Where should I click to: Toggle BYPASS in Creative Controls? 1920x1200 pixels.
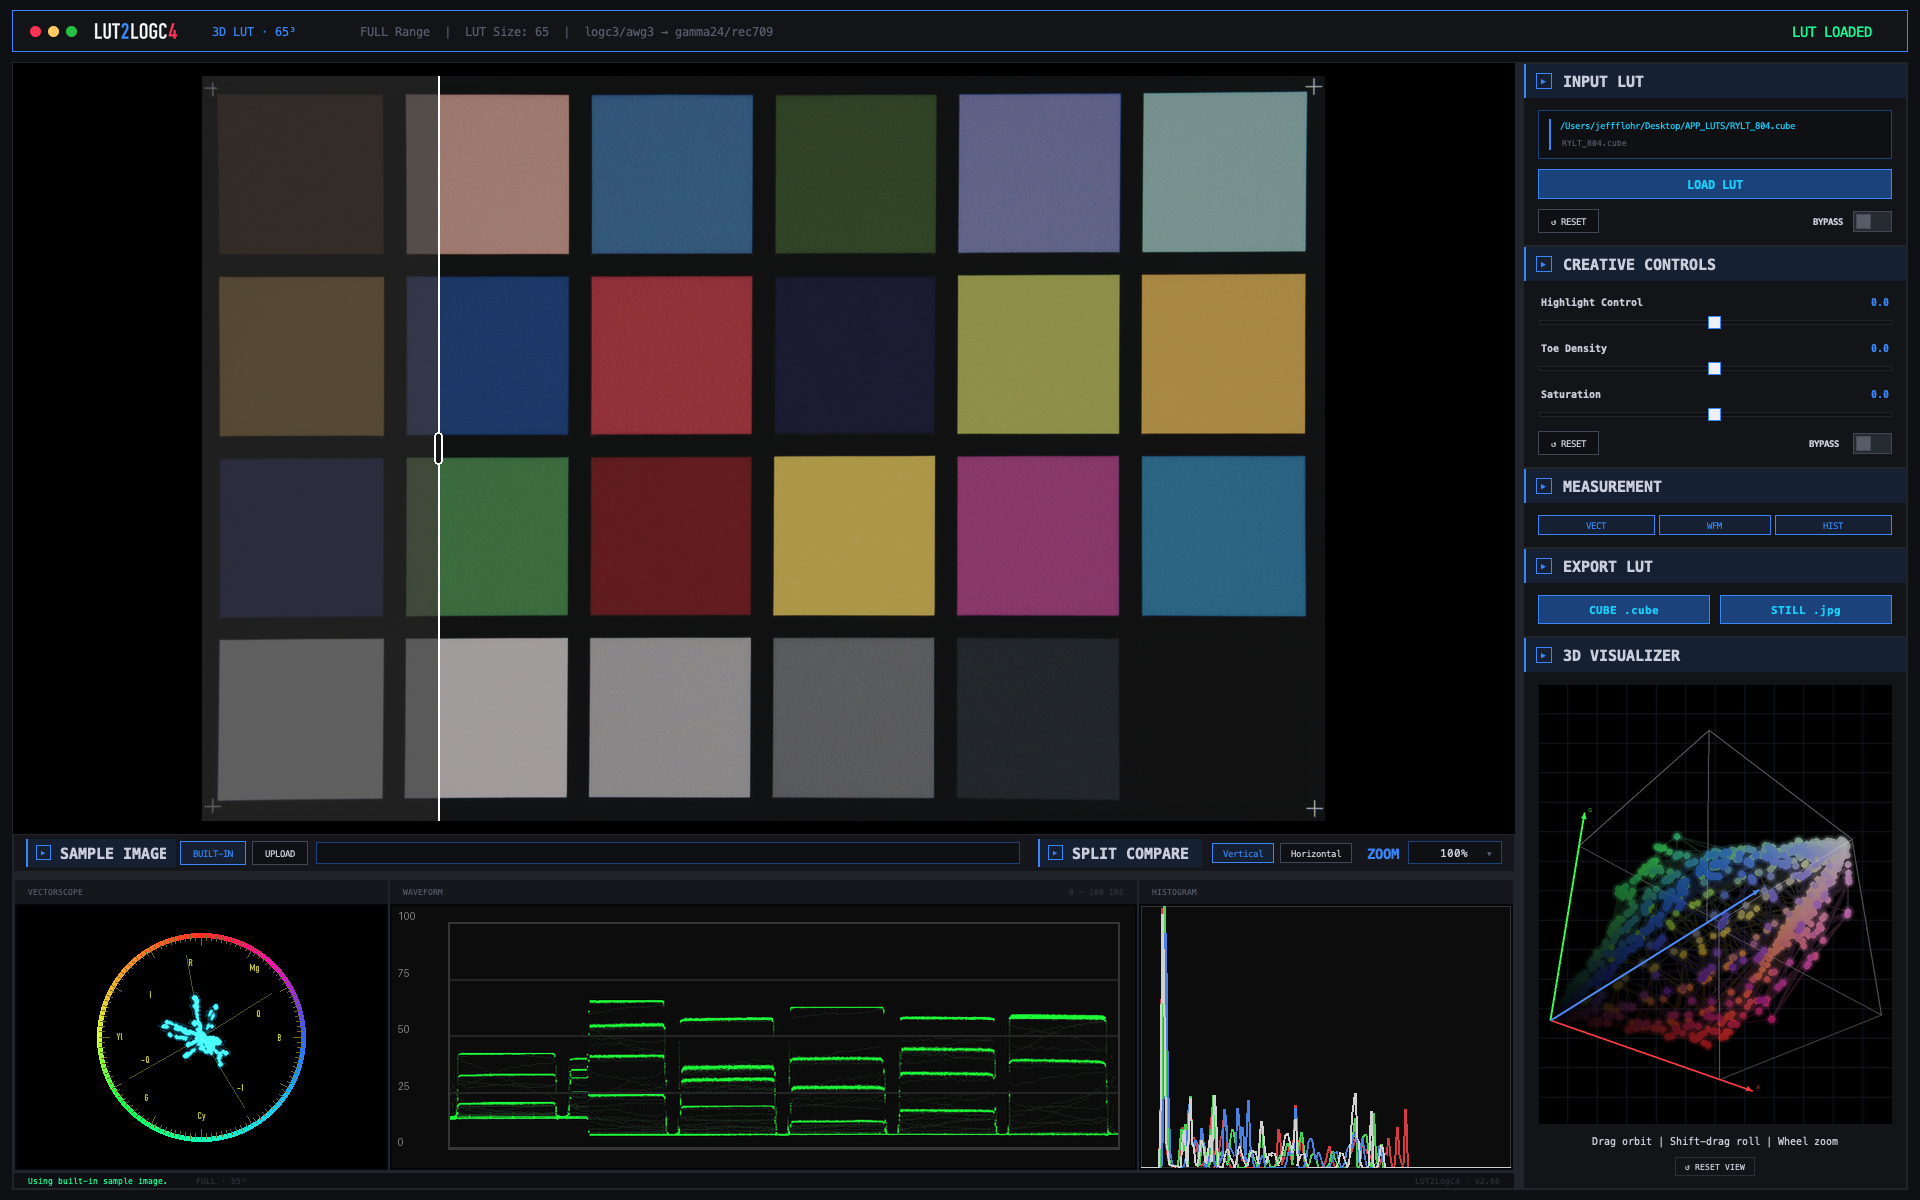(1871, 443)
